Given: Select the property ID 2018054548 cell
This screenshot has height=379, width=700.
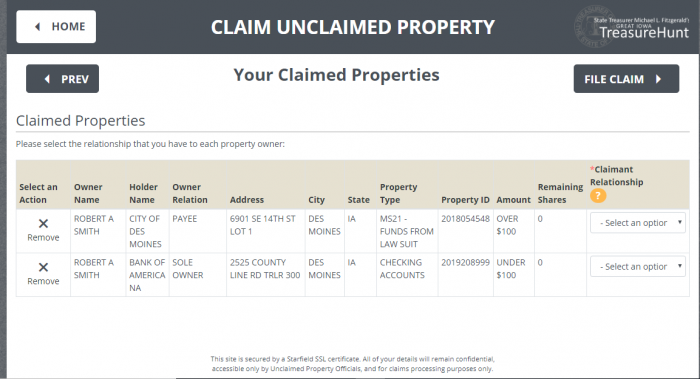Looking at the screenshot, I should pos(465,219).
